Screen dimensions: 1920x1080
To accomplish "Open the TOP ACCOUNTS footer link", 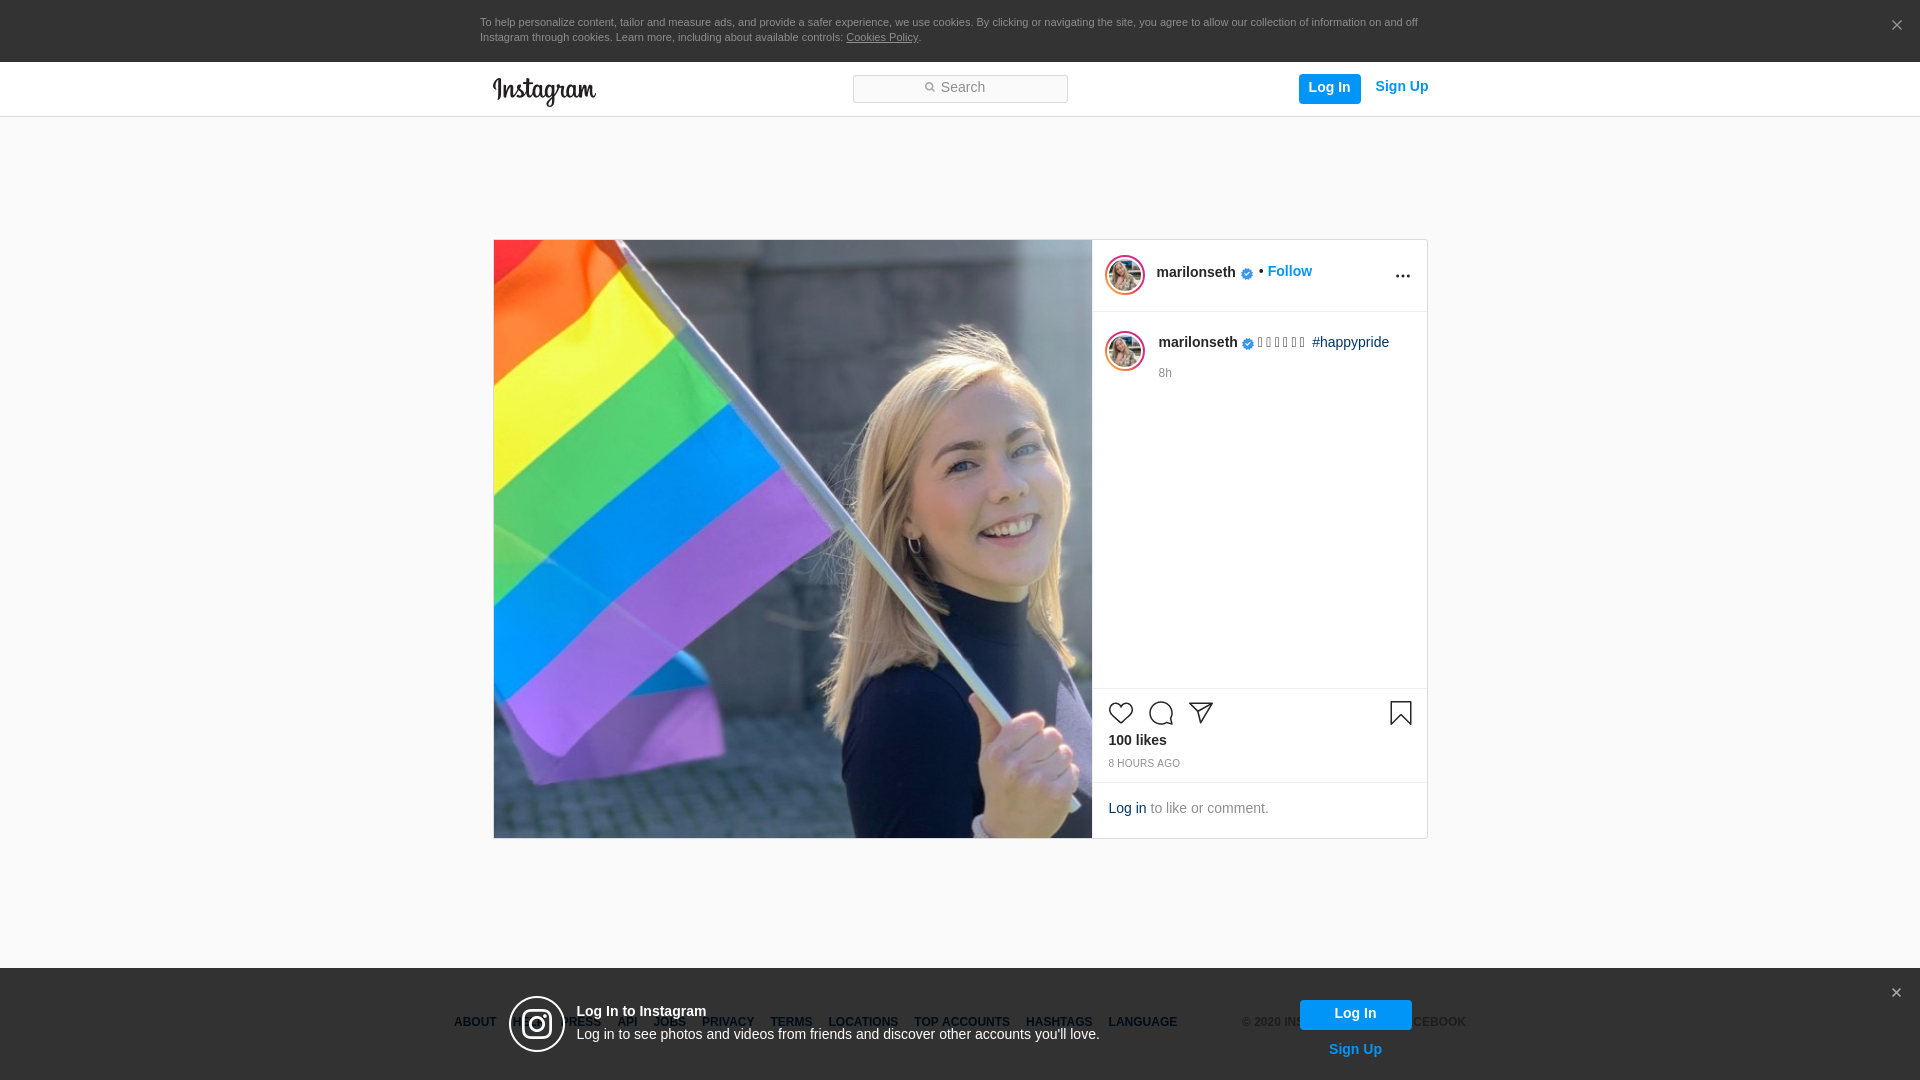I will [x=961, y=1022].
